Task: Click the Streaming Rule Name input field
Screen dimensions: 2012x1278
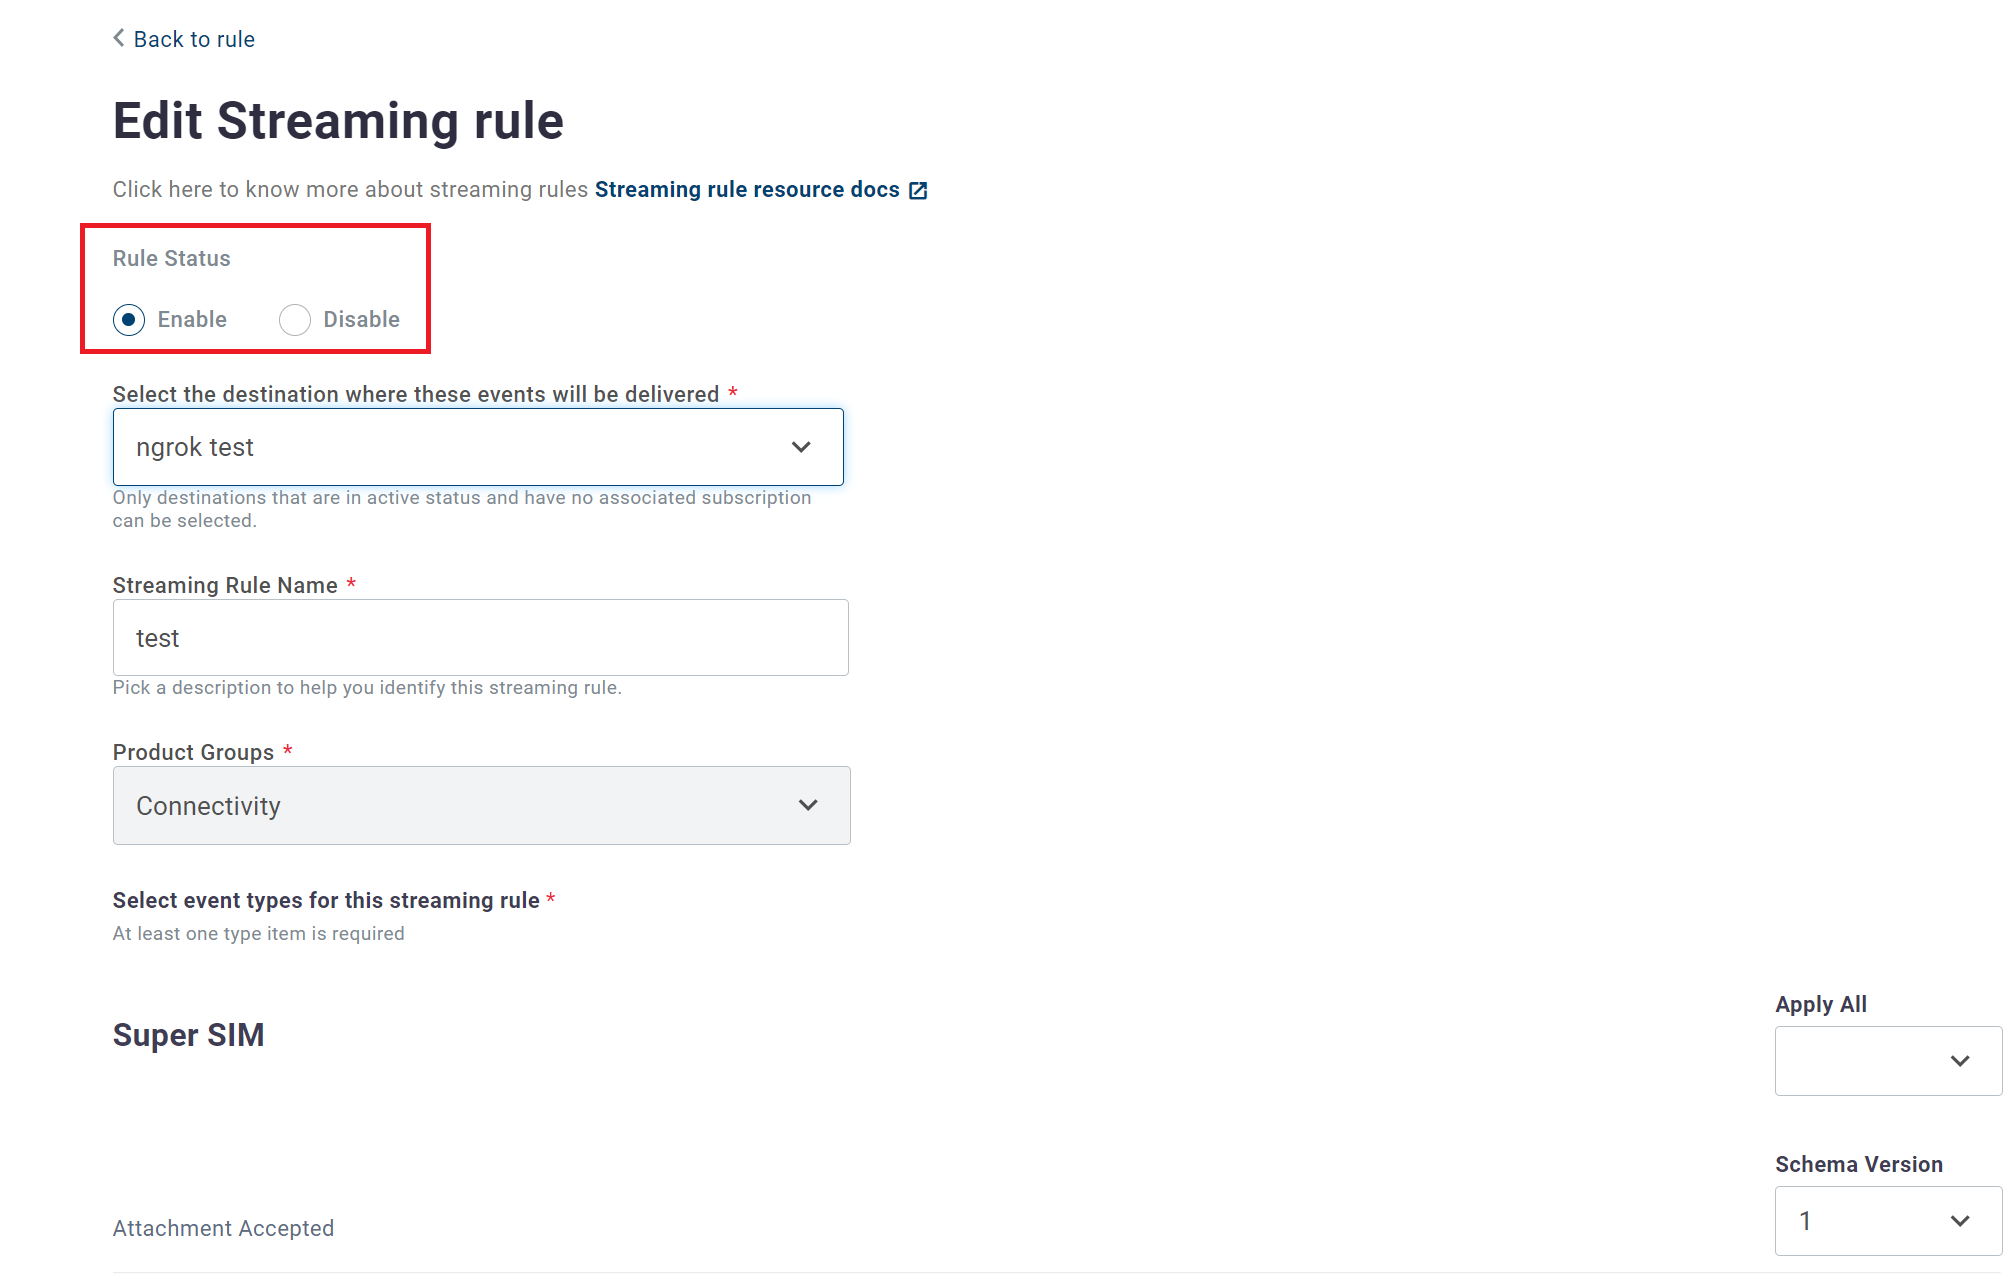Action: (x=480, y=638)
